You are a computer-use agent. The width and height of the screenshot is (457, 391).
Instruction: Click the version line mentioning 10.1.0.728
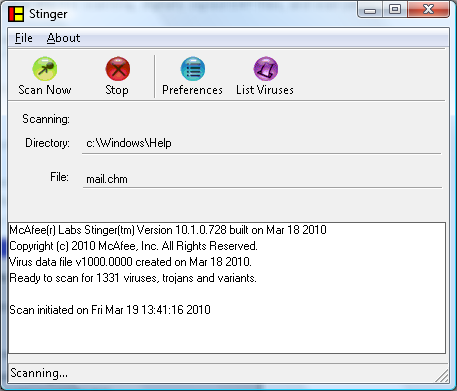pos(168,230)
